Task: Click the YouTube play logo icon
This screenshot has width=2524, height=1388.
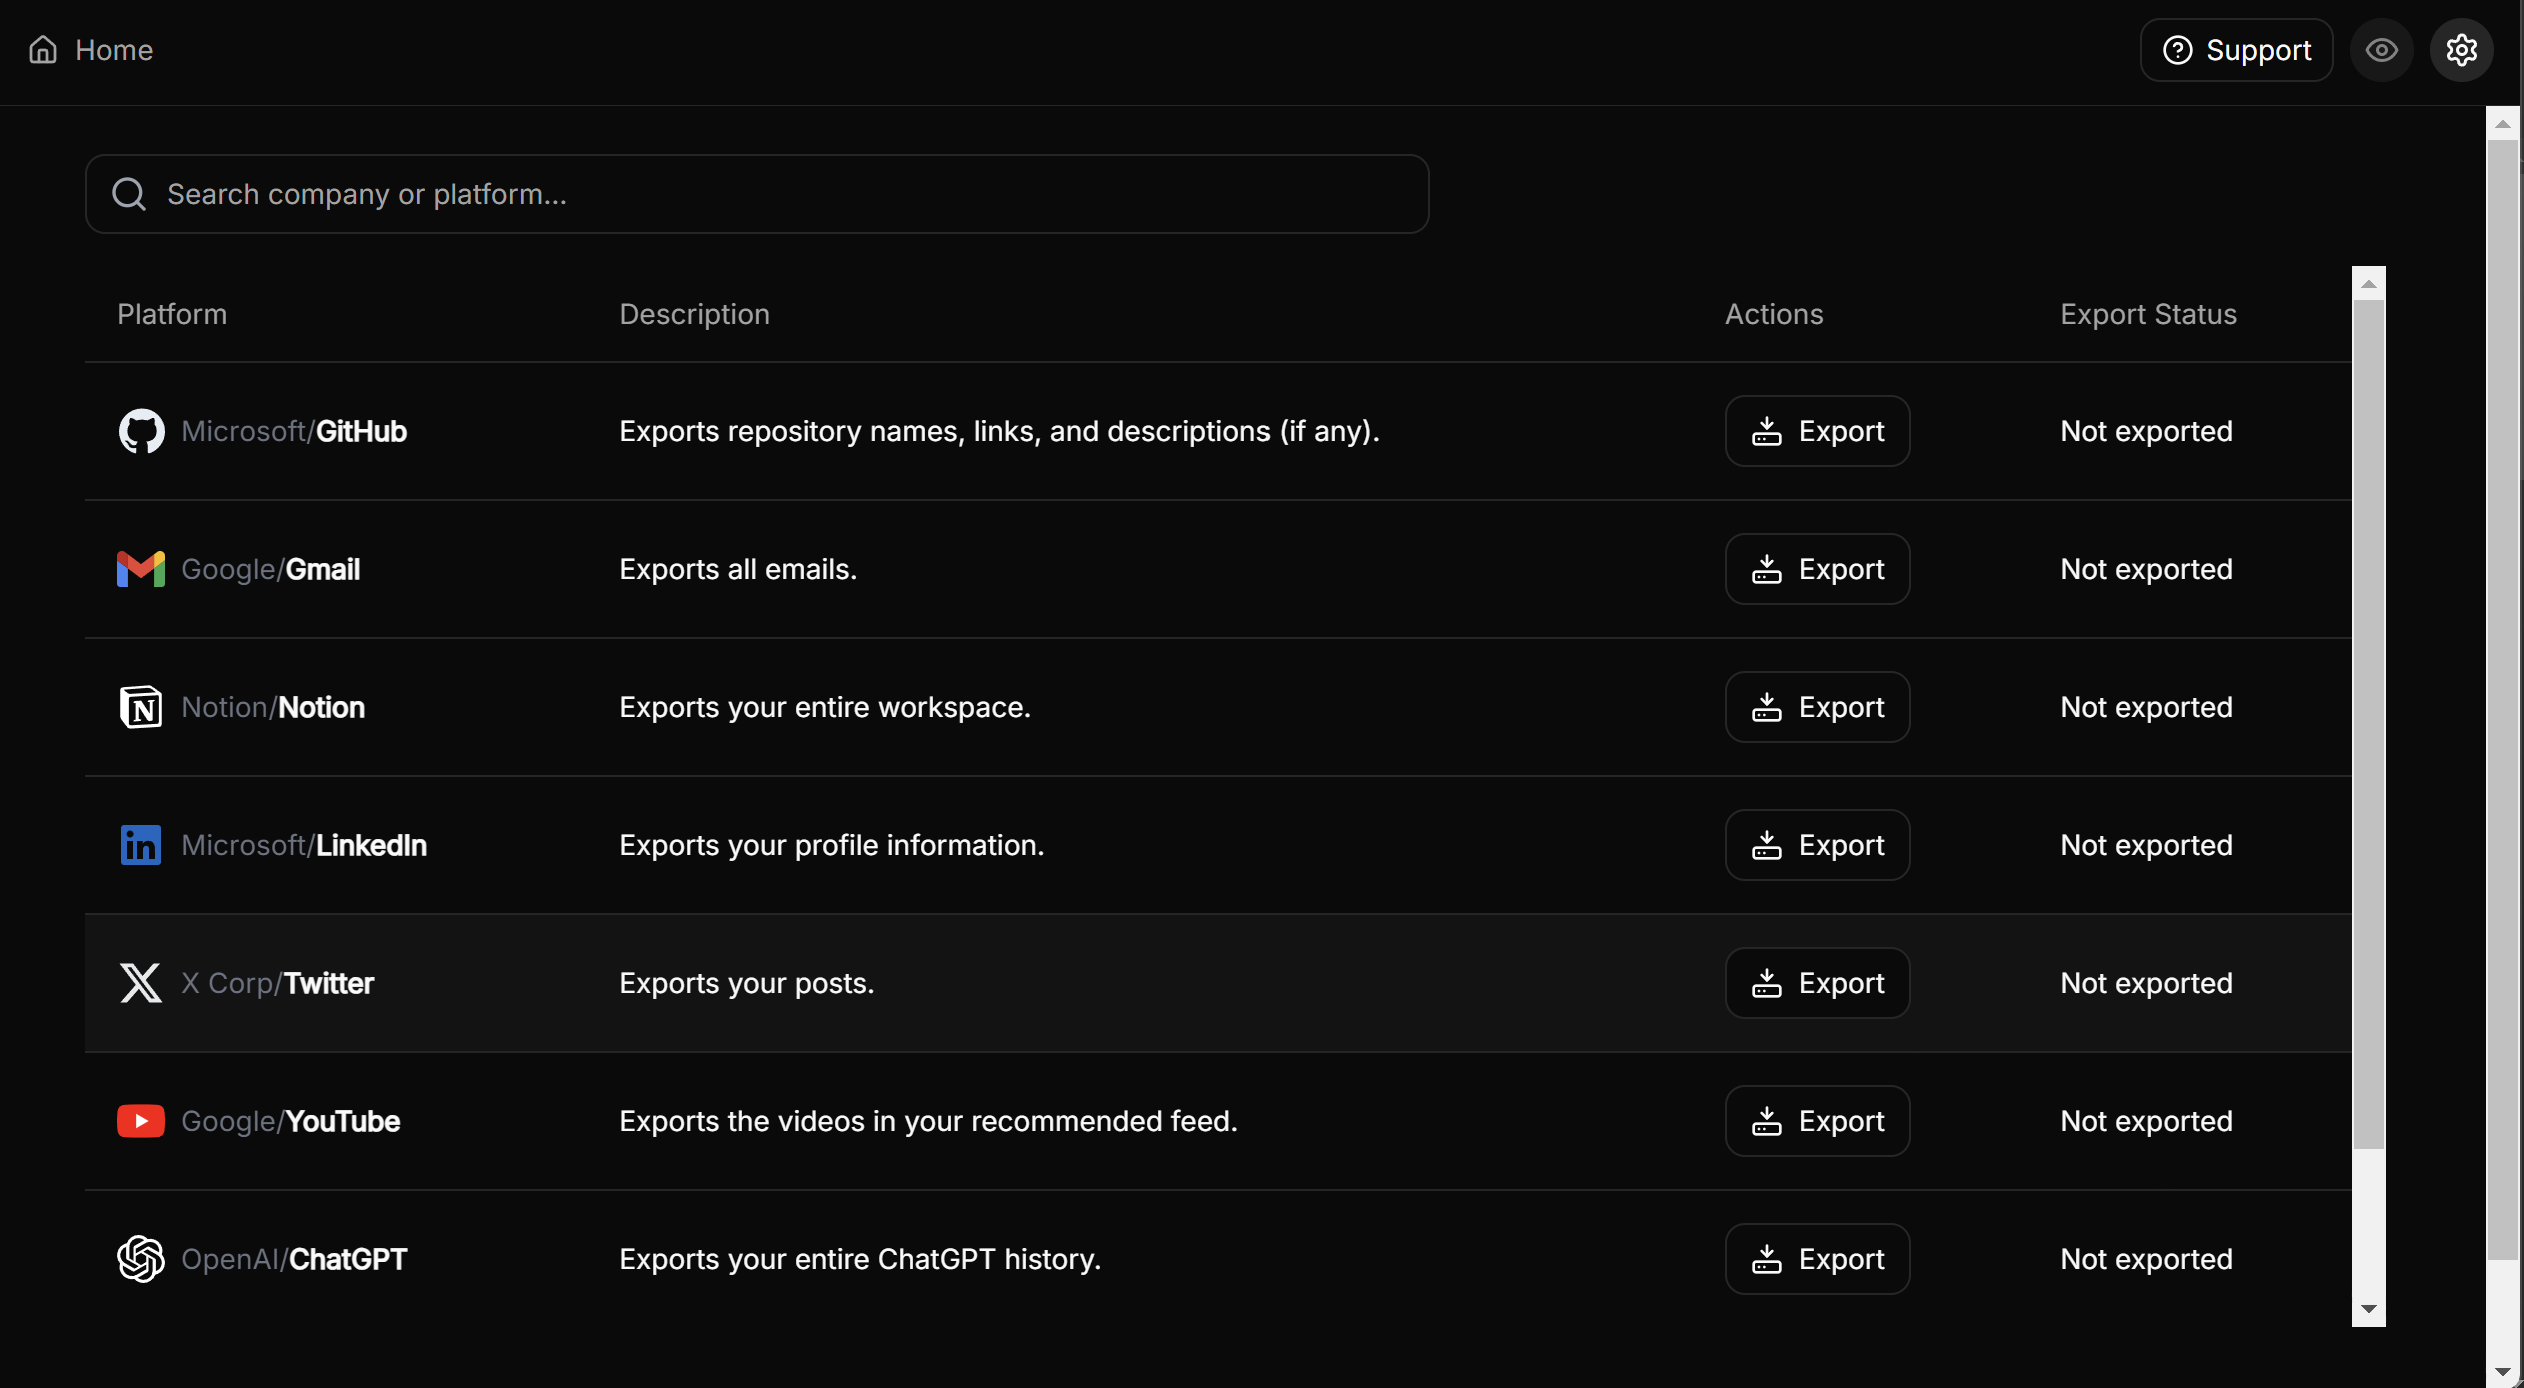Action: pyautogui.click(x=141, y=1121)
